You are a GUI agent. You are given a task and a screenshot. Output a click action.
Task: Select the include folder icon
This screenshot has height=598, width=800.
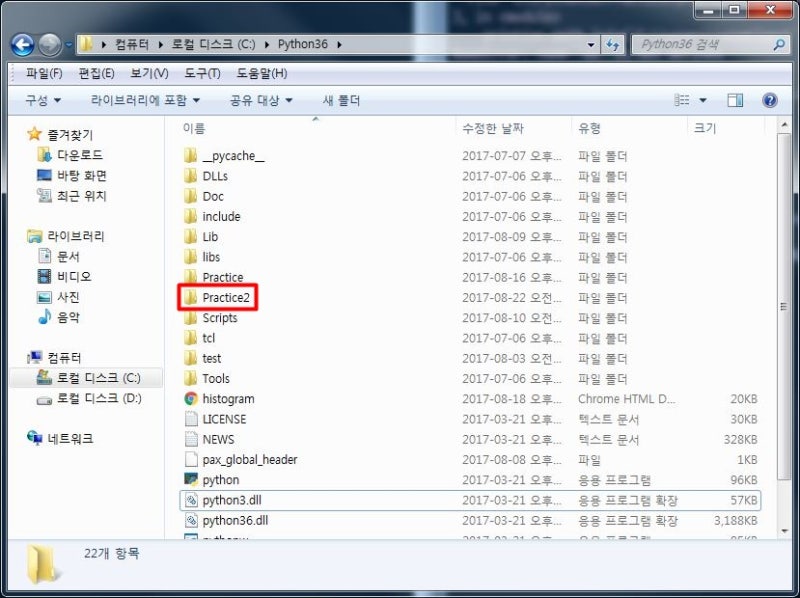(190, 216)
